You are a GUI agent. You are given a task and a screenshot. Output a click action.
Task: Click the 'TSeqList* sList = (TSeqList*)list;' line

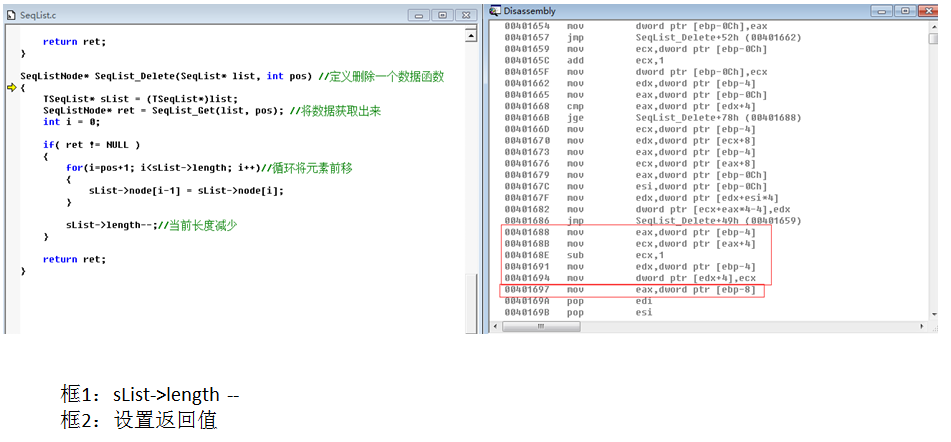(141, 99)
